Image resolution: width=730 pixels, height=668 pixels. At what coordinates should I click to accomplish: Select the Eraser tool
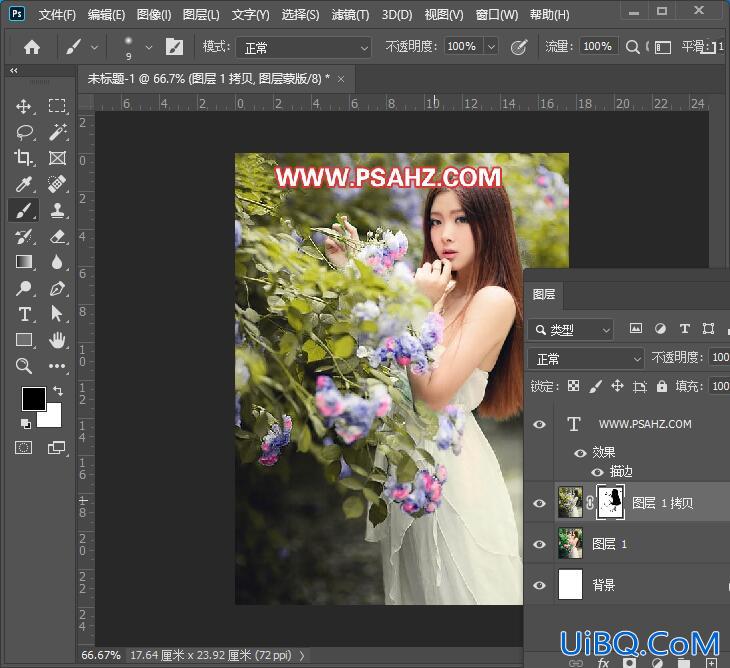pyautogui.click(x=57, y=236)
